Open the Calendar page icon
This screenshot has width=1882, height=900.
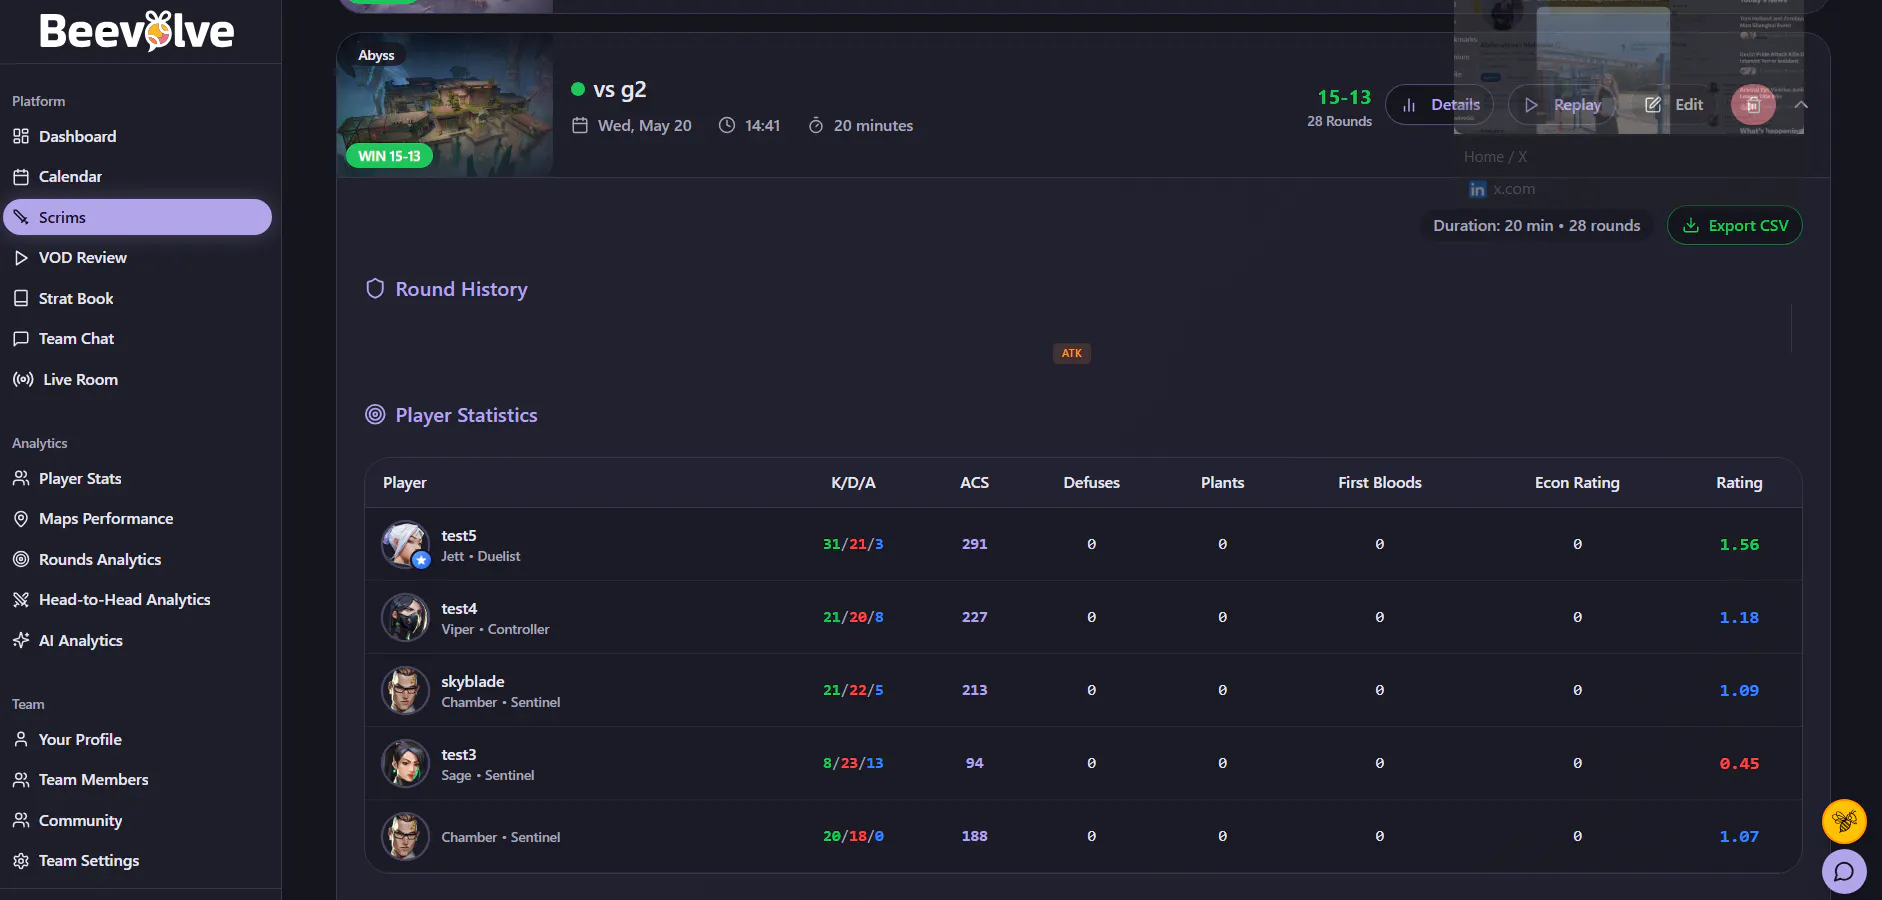coord(21,177)
